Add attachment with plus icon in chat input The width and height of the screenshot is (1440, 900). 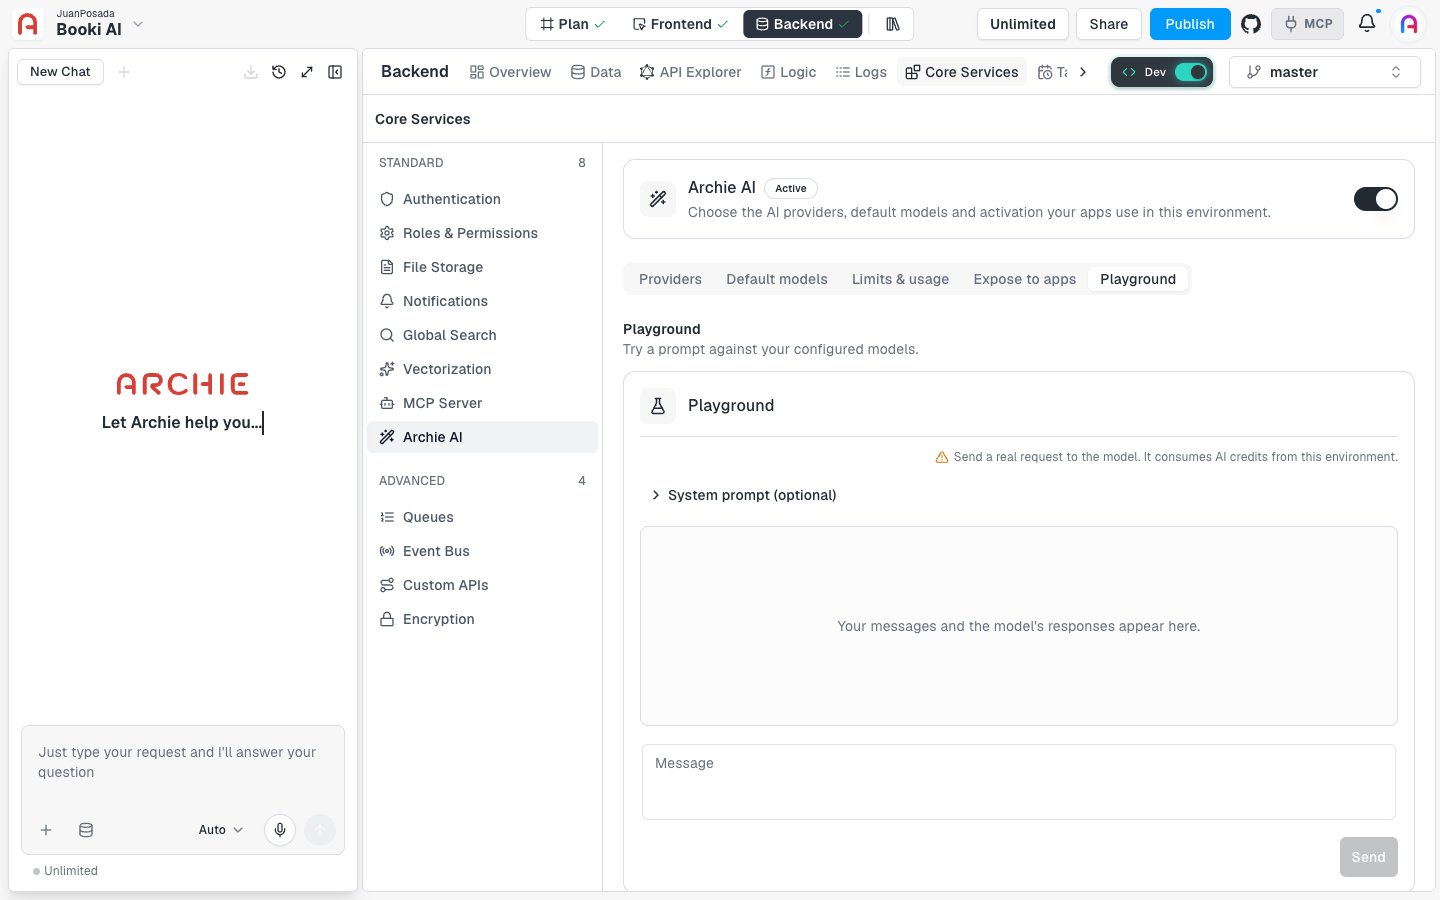pyautogui.click(x=46, y=830)
